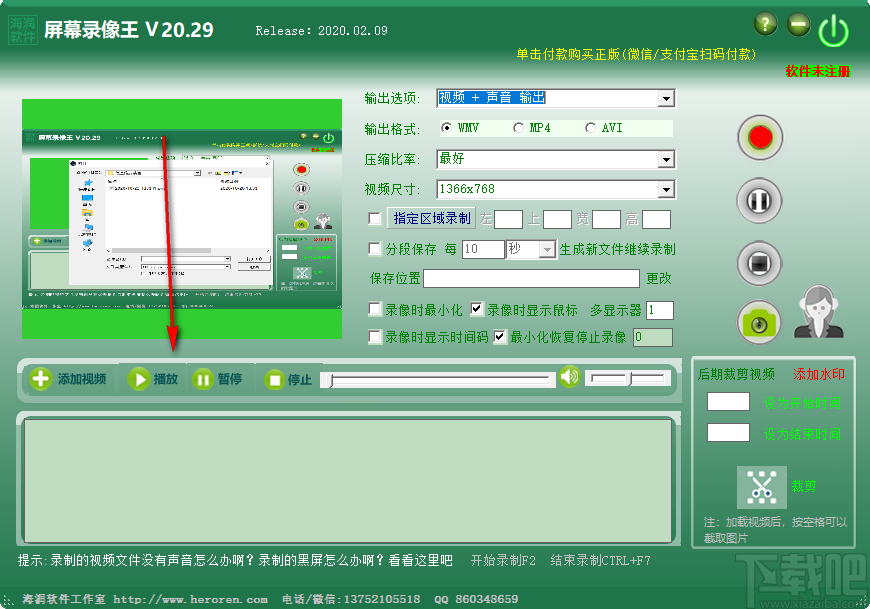Click the crop end time field

(728, 433)
